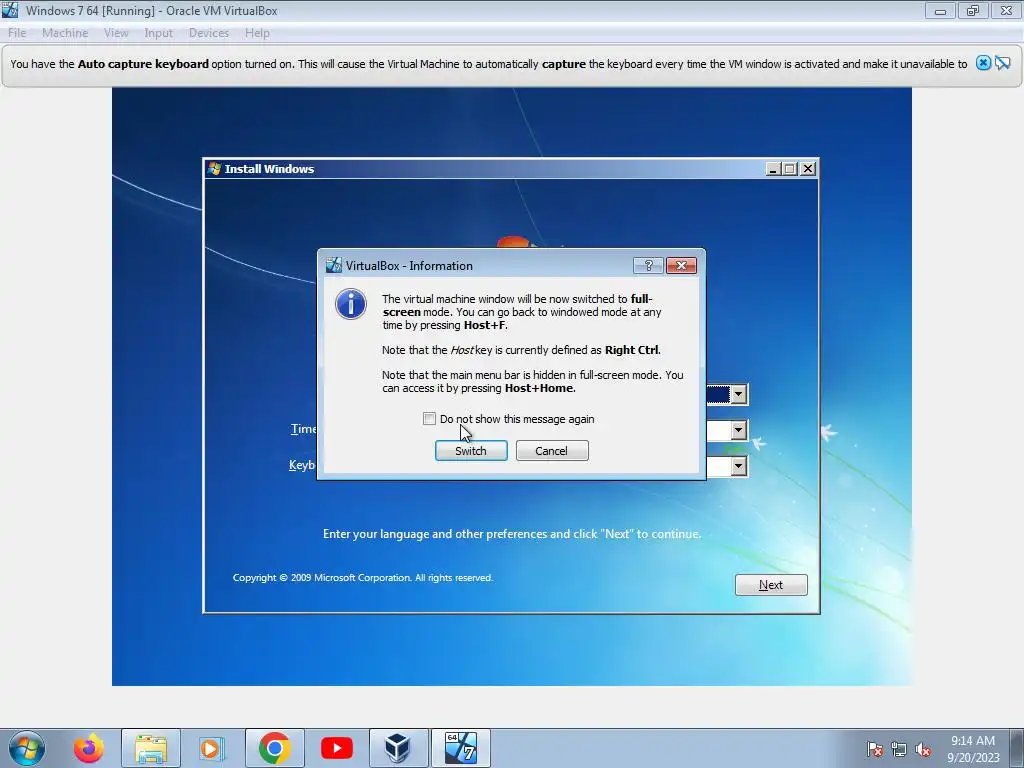Screen dimensions: 1024x768
Task: Switch to Windows 7 VM taskbar icon
Action: [460, 748]
